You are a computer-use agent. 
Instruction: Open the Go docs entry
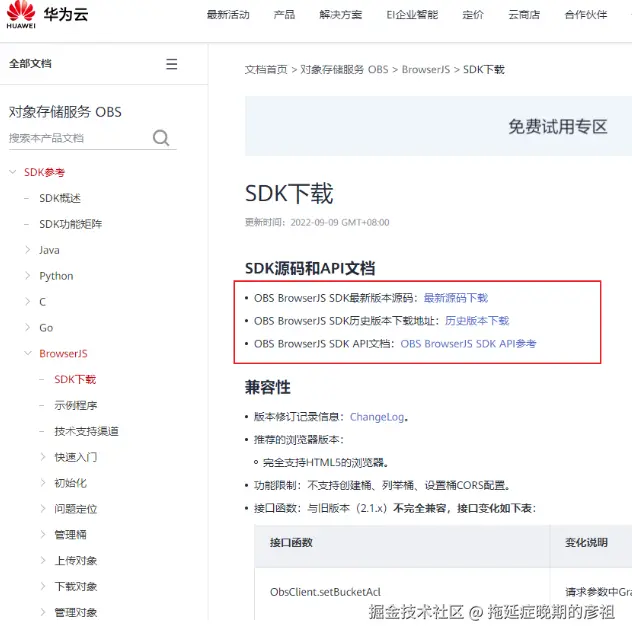point(46,328)
